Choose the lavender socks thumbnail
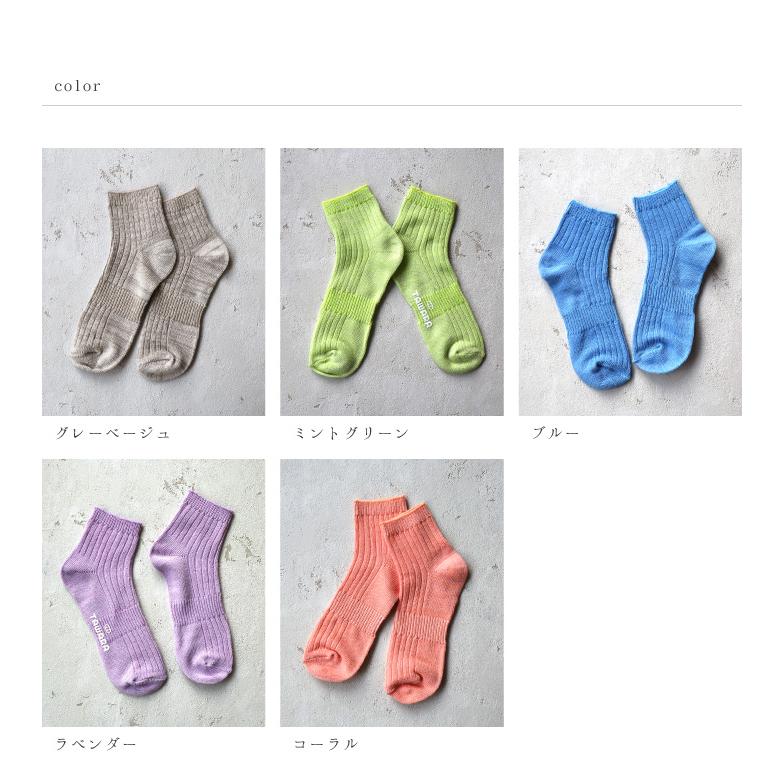 tap(154, 592)
